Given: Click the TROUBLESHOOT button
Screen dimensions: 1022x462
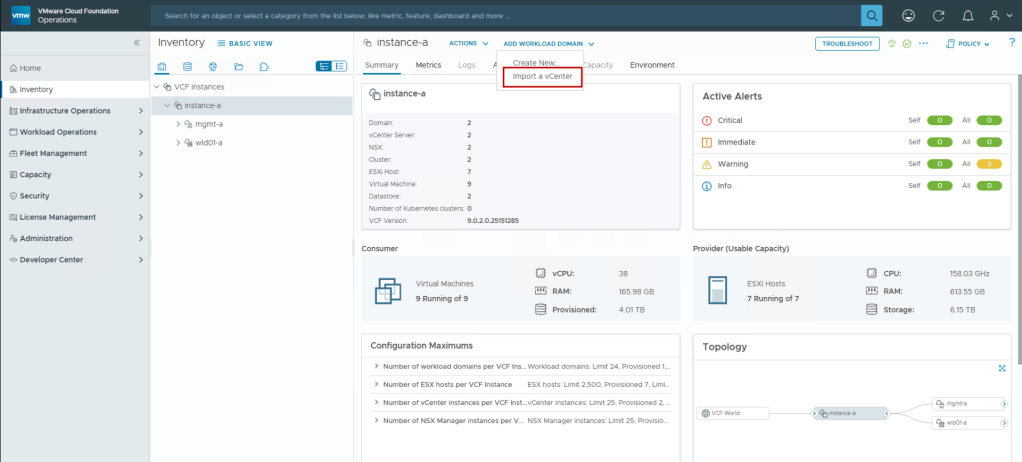Looking at the screenshot, I should click(847, 44).
